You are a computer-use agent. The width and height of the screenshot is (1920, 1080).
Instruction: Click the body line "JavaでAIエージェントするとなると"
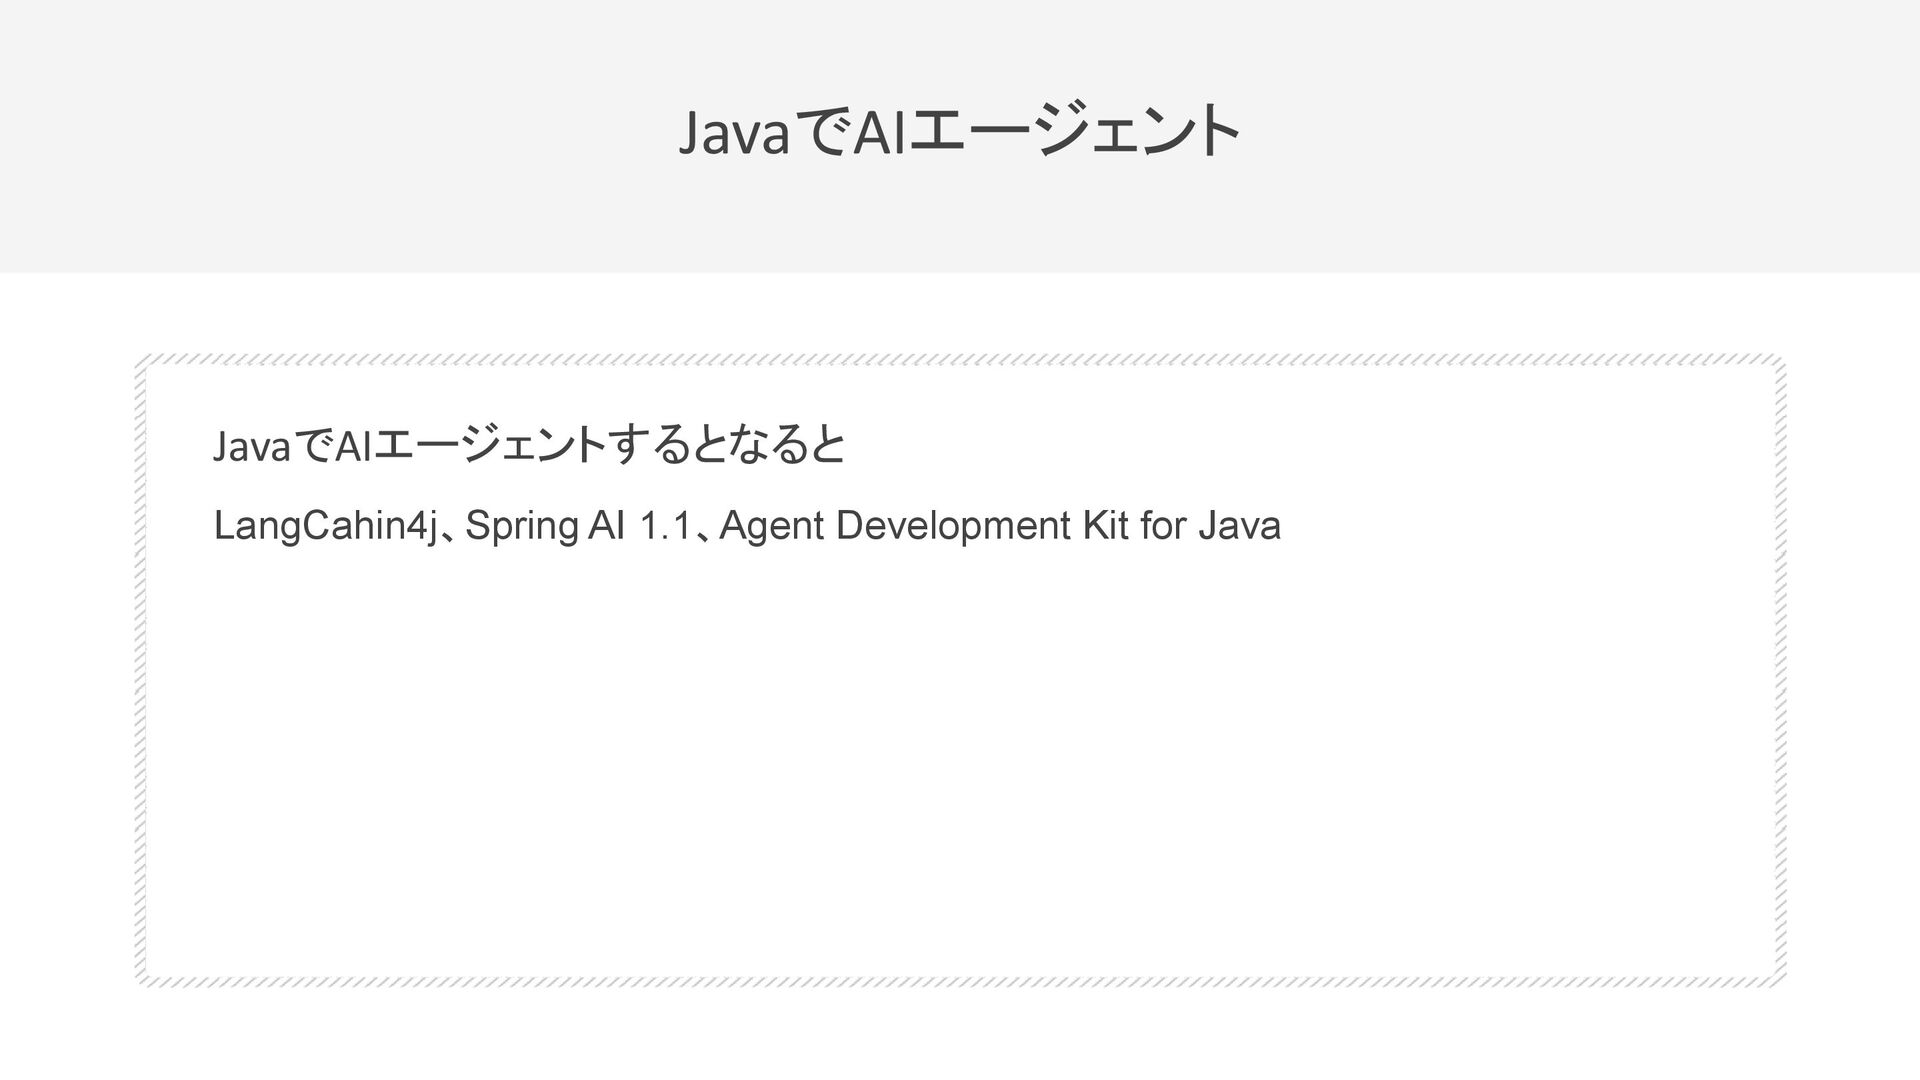pos(529,446)
